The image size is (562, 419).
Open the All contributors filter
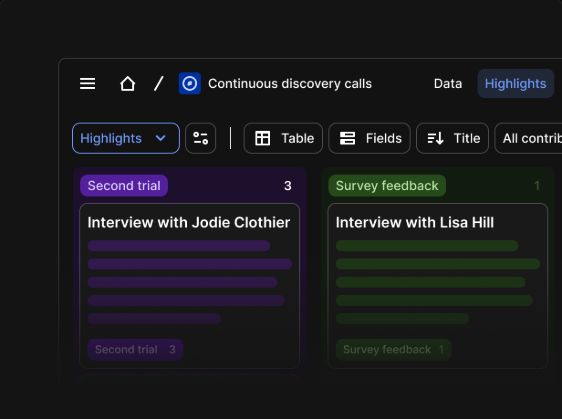tap(529, 138)
